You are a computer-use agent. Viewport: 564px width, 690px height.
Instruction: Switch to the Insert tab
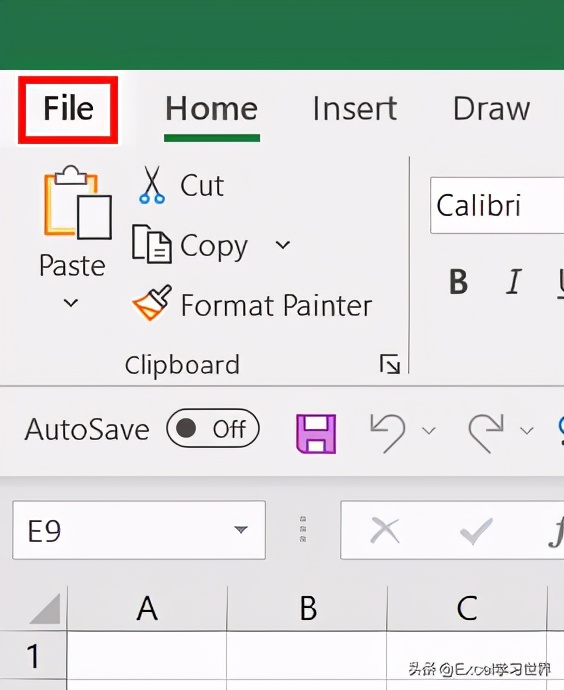tap(355, 109)
